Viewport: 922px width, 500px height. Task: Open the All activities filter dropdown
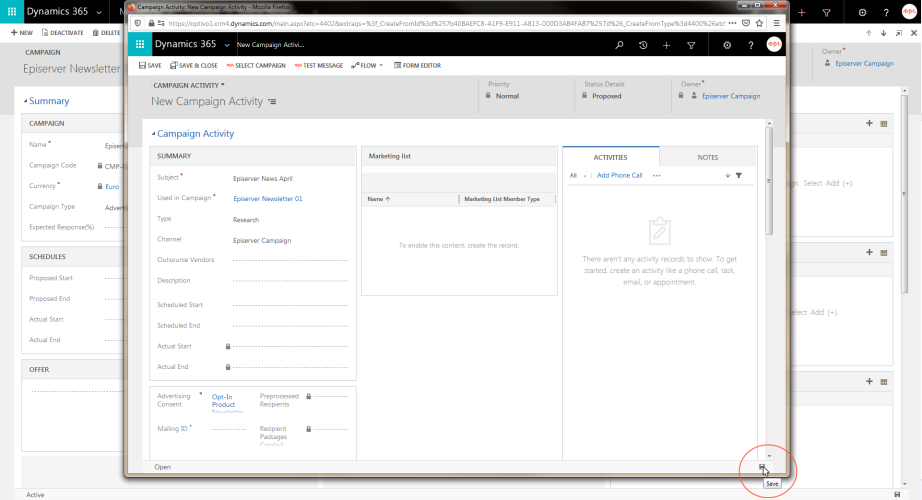pyautogui.click(x=578, y=175)
